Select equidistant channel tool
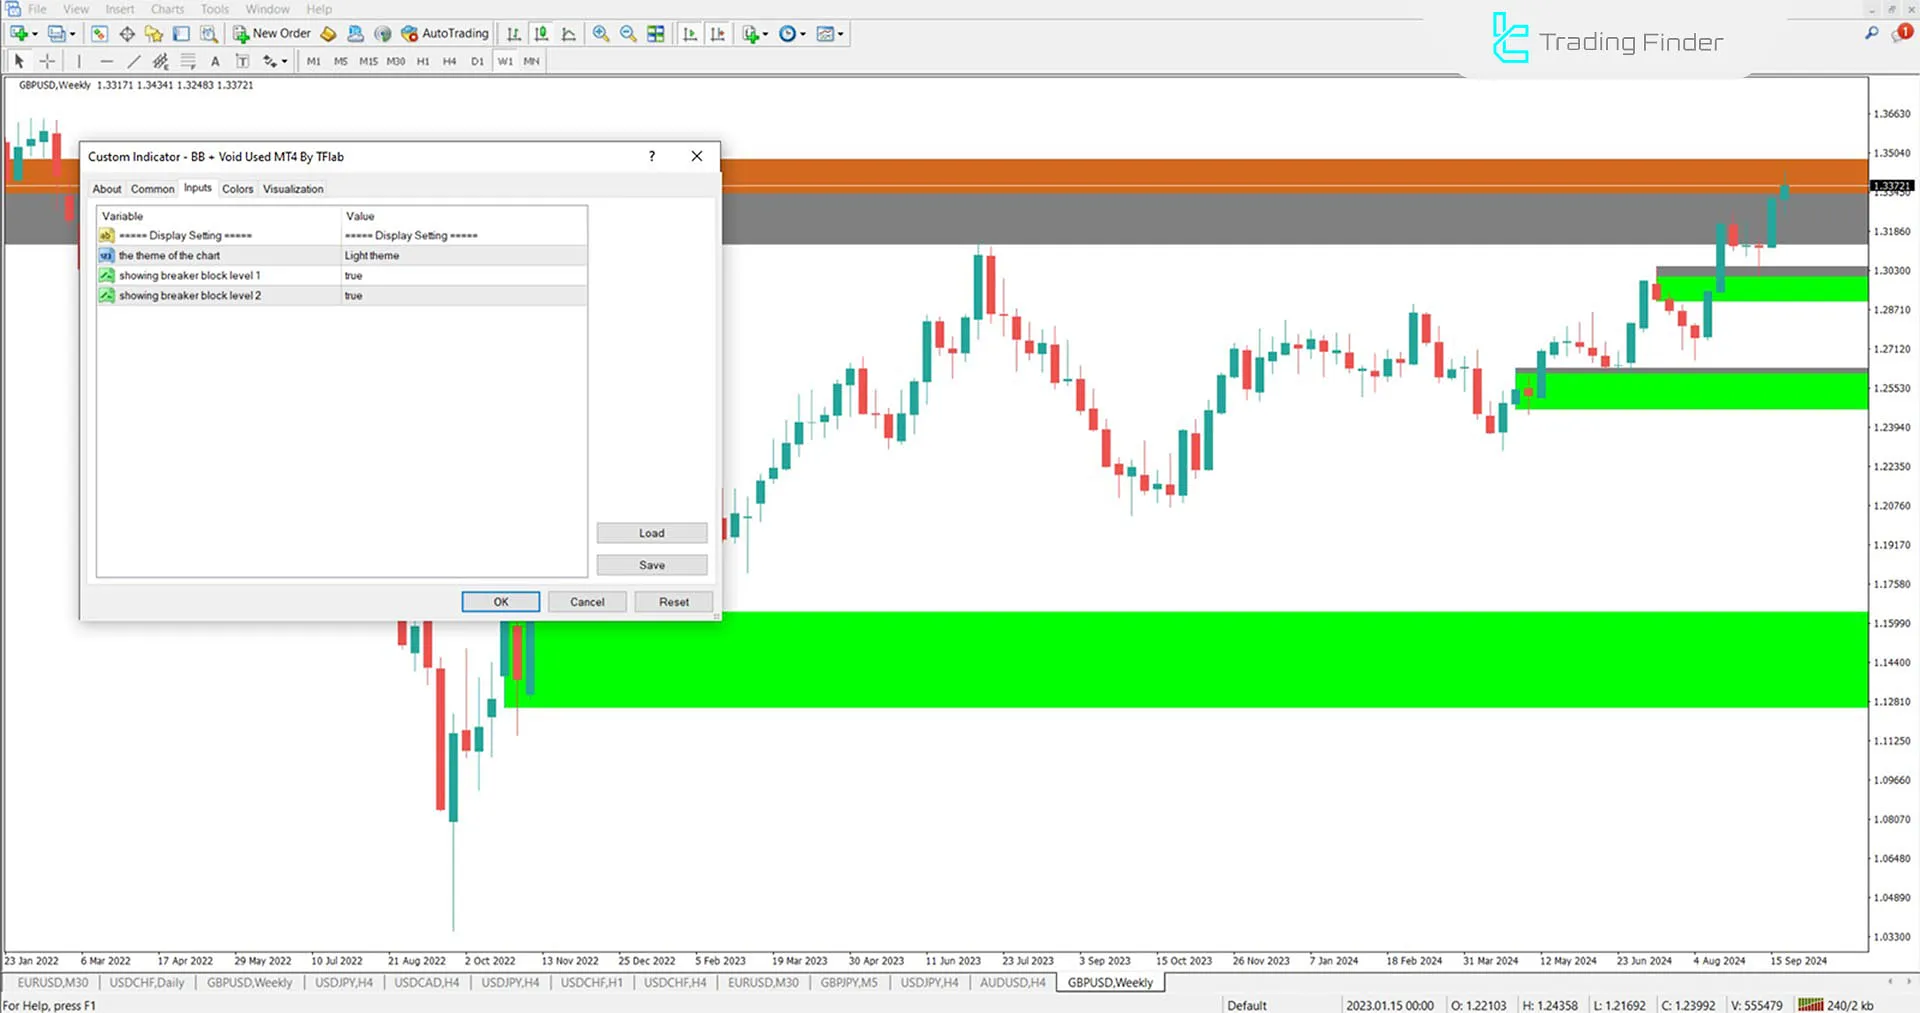 160,61
